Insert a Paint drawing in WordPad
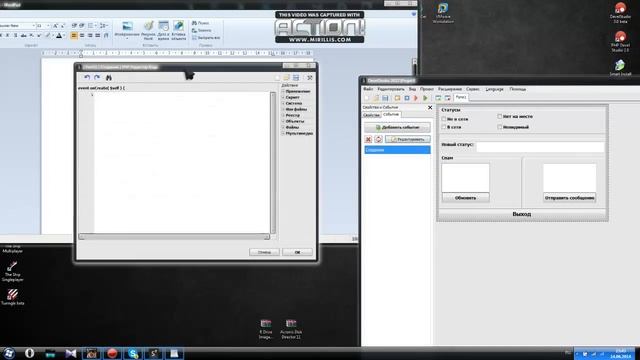Screen dimensions: 640x360 (149, 30)
